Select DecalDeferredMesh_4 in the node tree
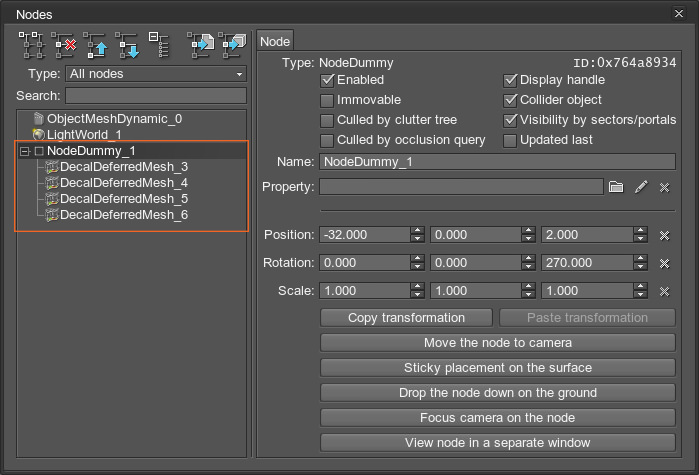699x475 pixels. pos(123,183)
